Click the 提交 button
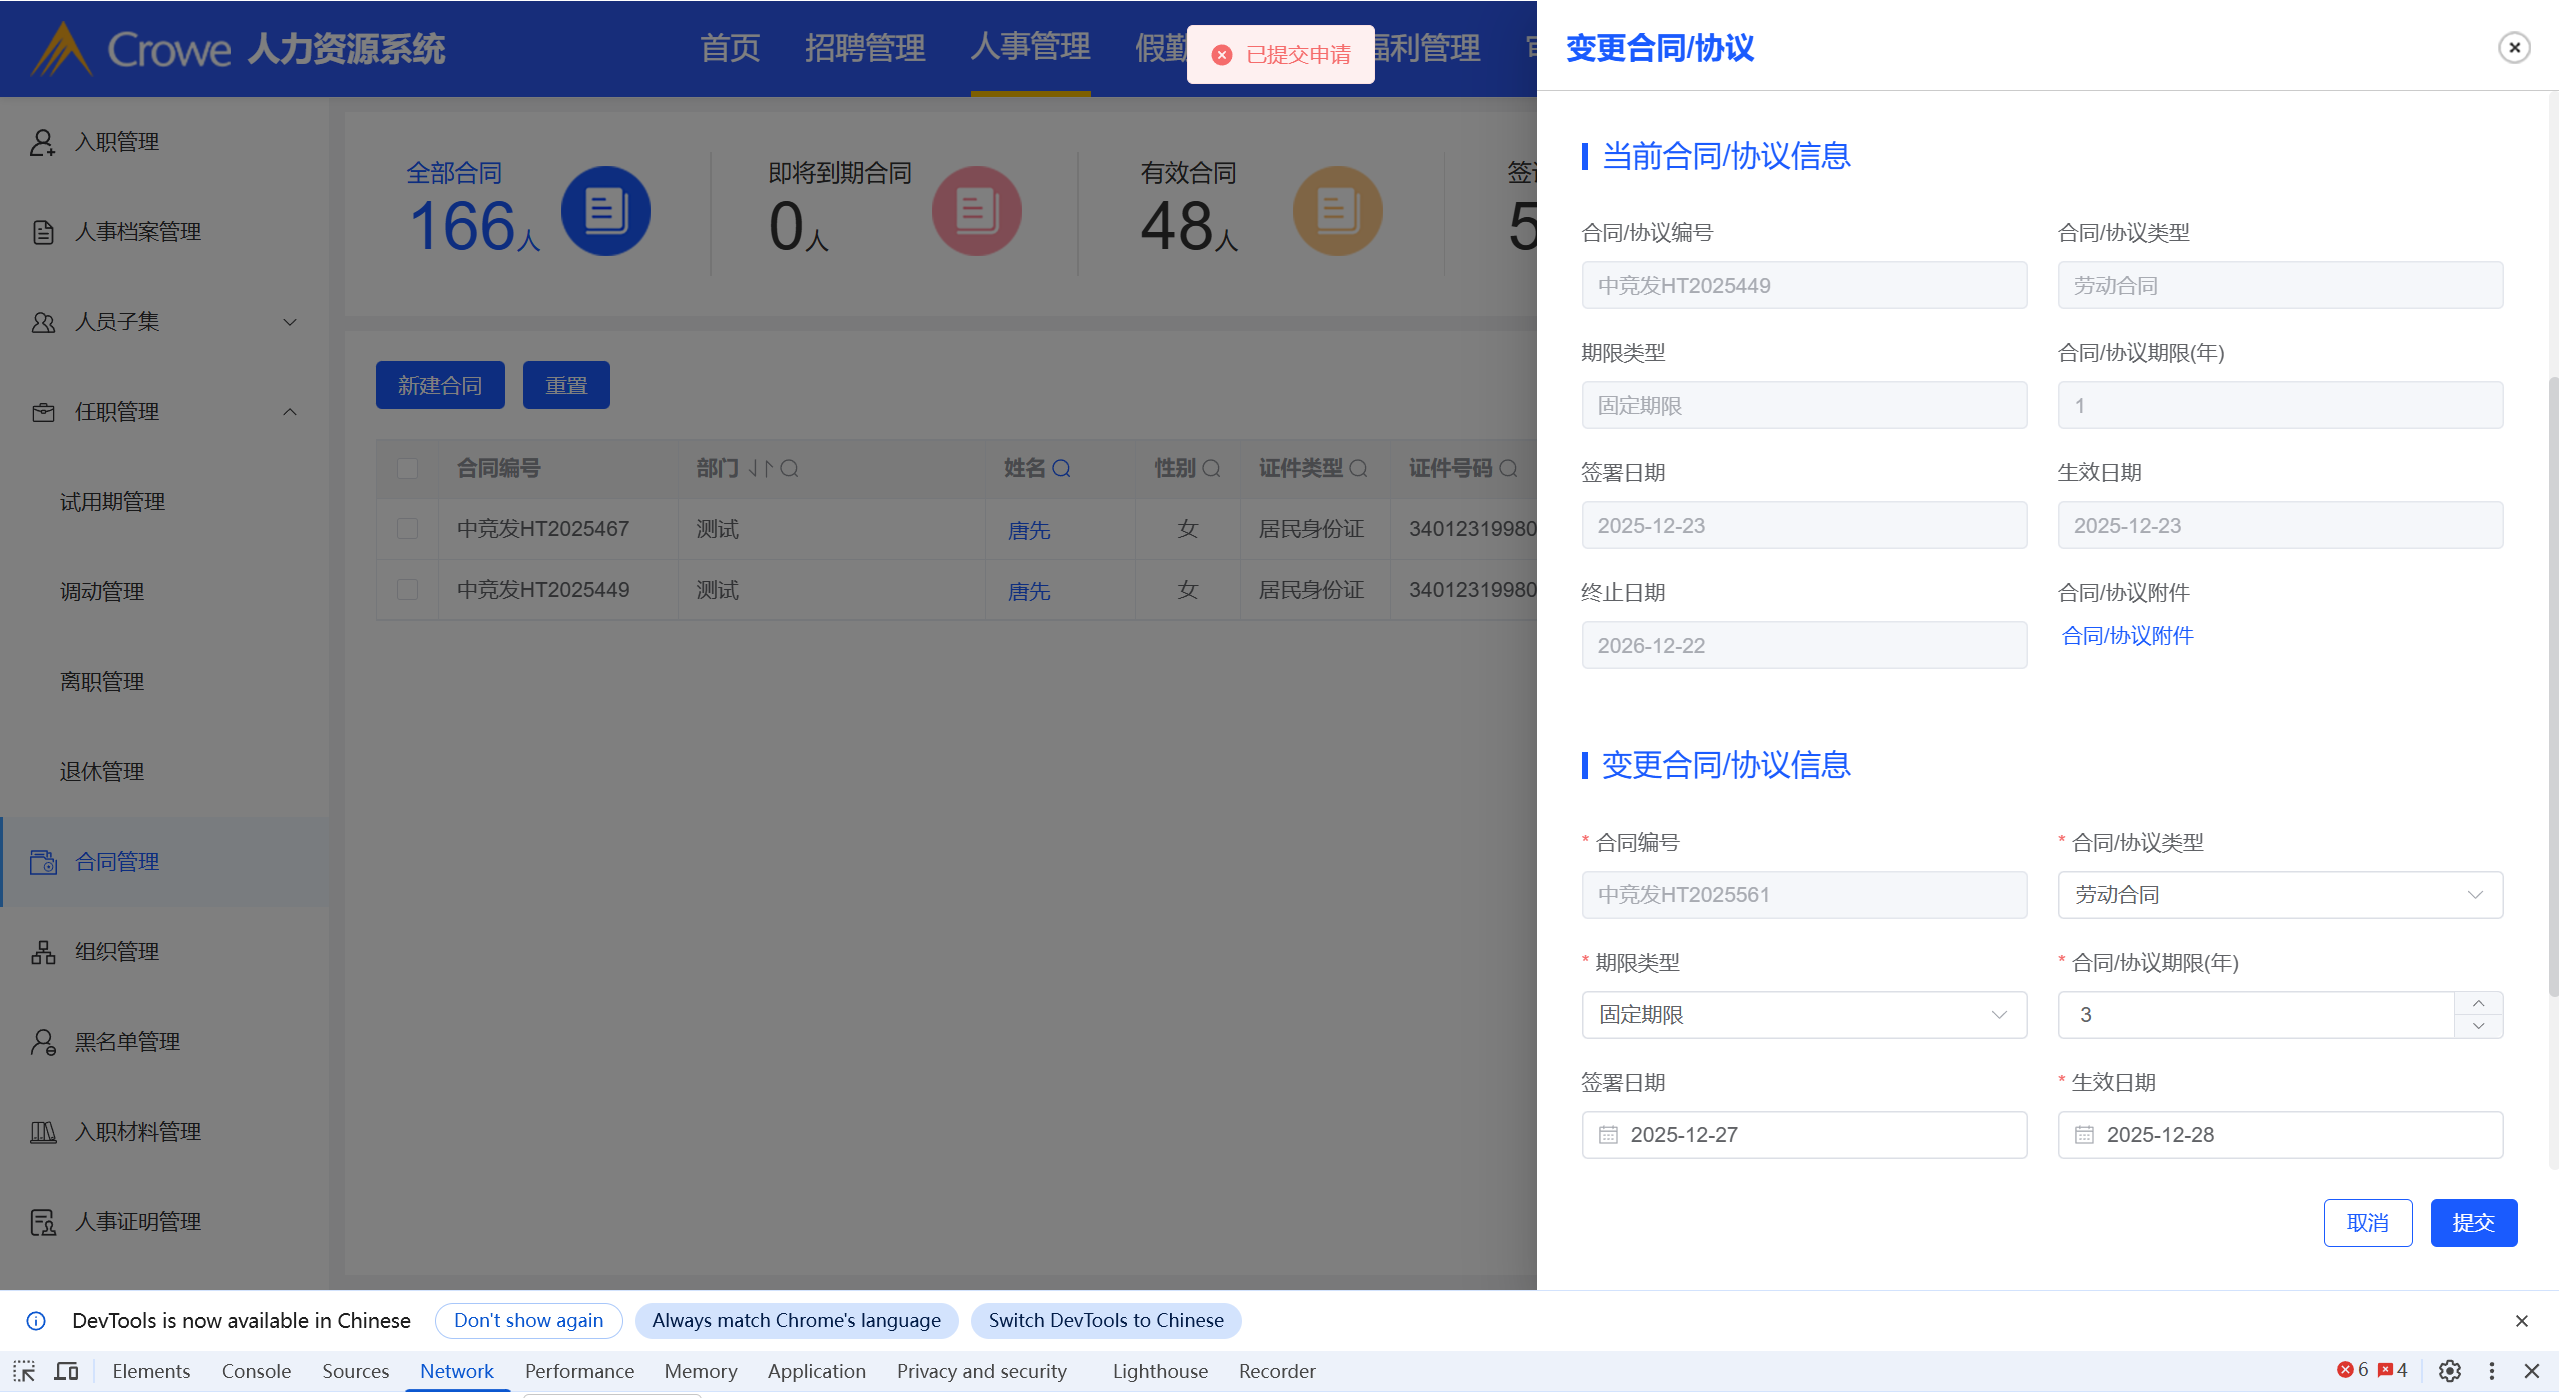Screen dimensions: 2559x1398 click(2472, 1223)
